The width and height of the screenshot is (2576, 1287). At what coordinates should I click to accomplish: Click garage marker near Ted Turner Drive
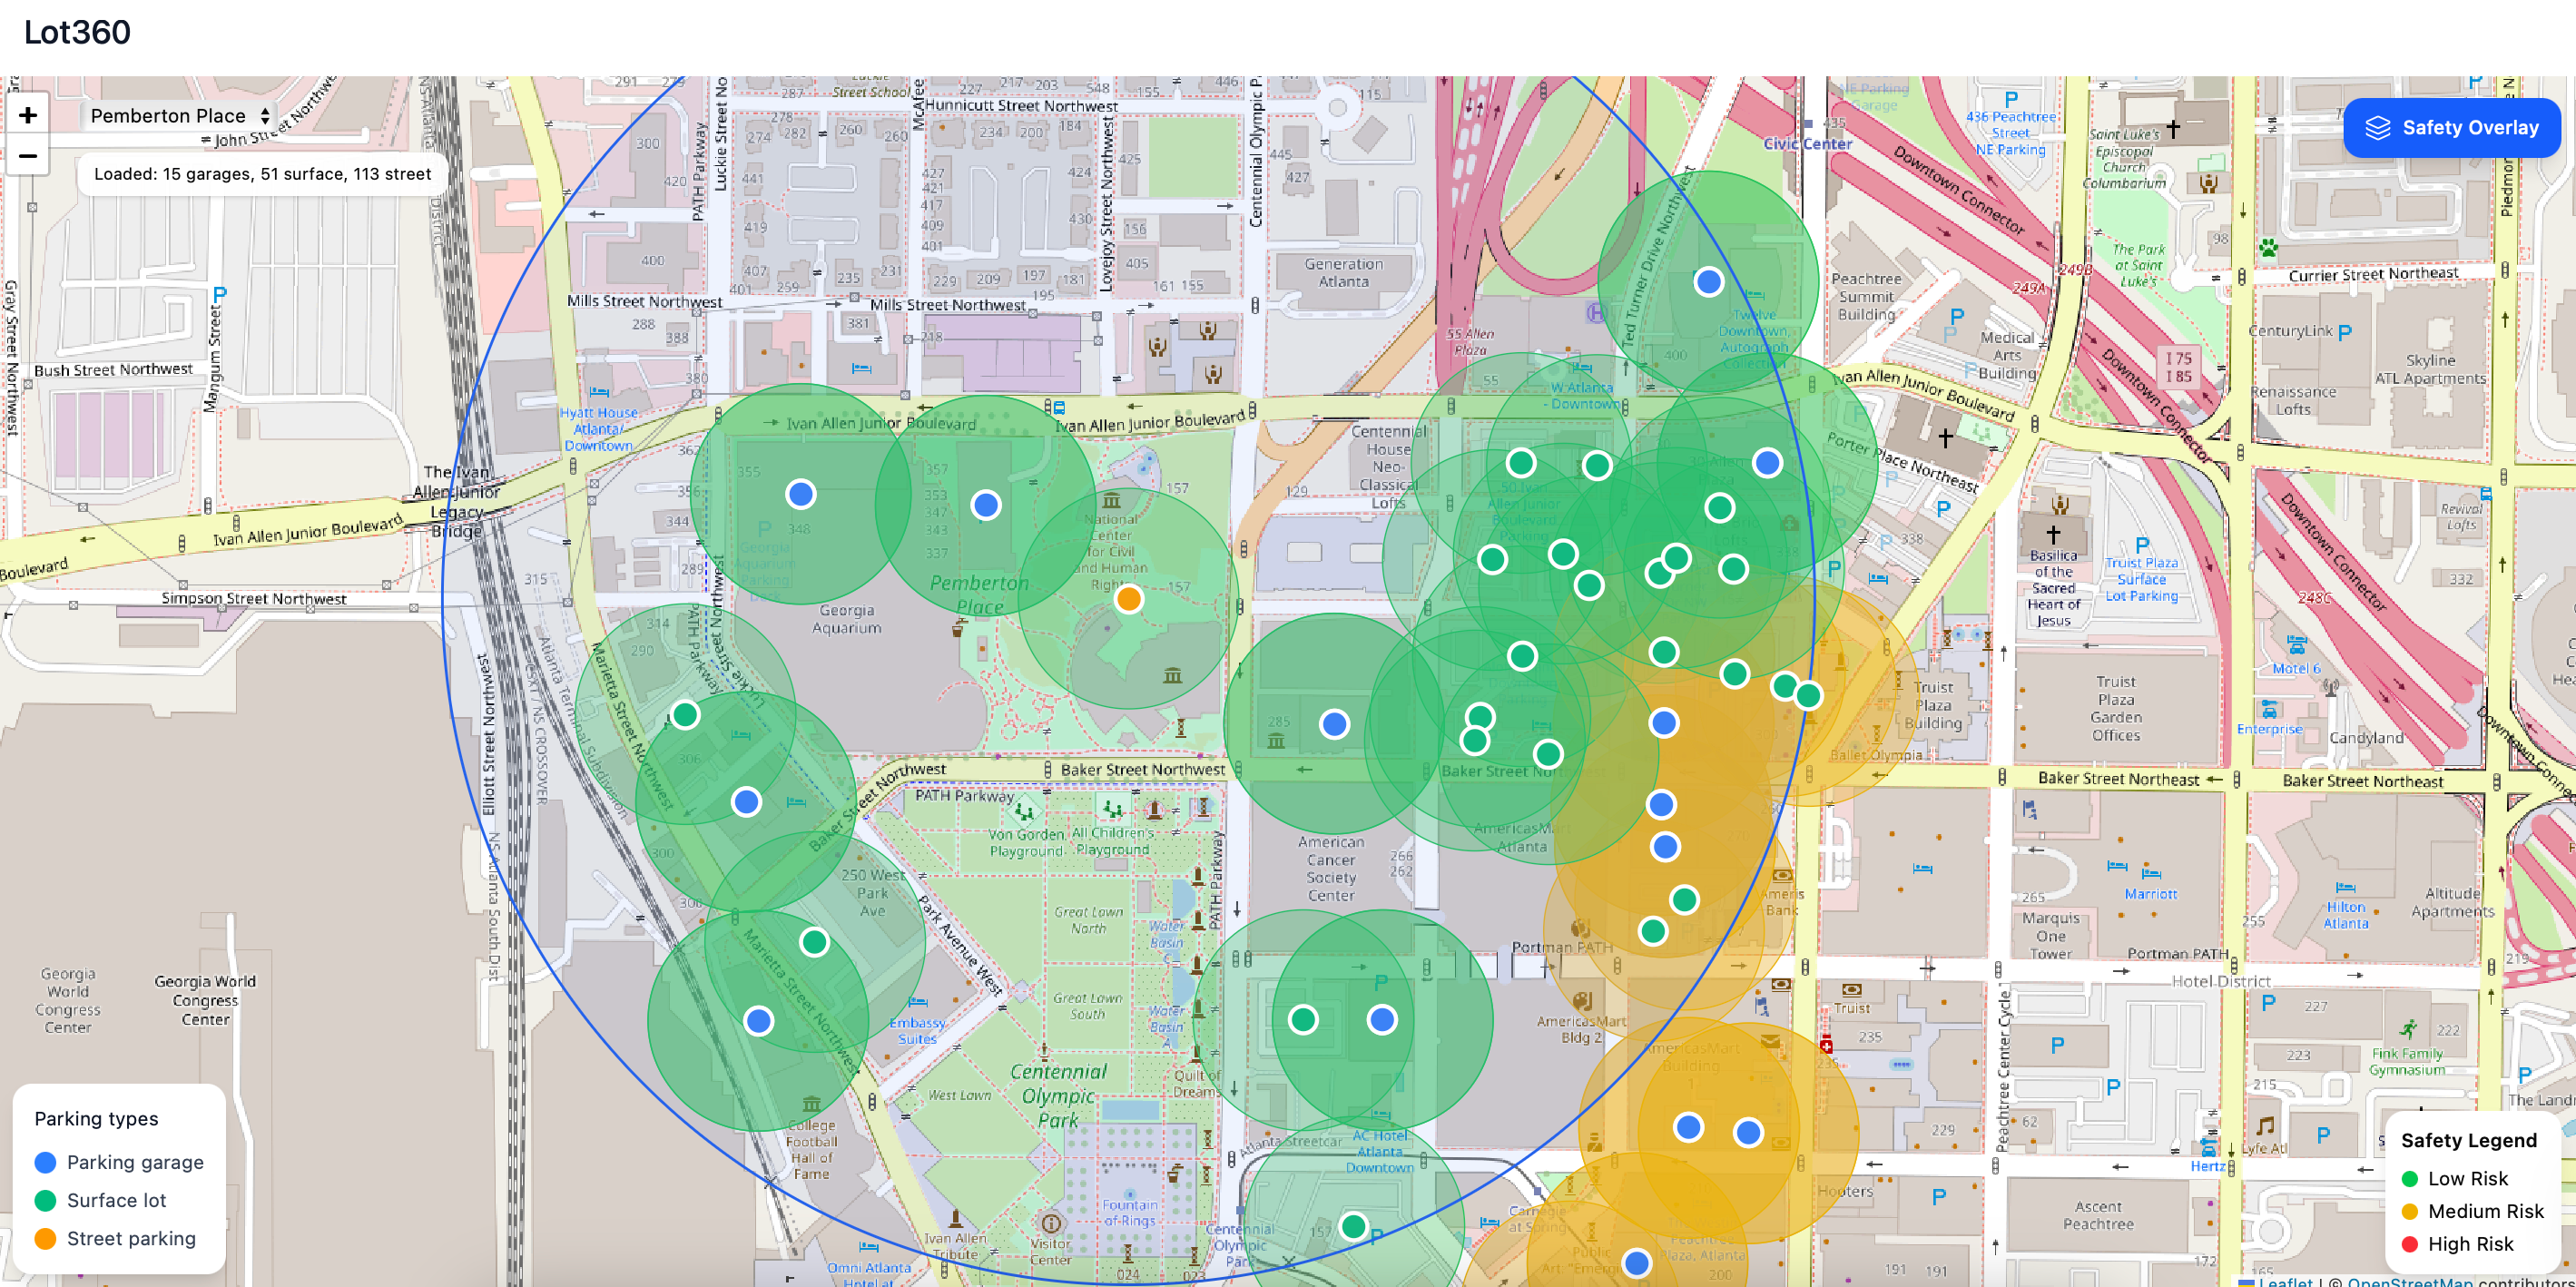click(1708, 282)
